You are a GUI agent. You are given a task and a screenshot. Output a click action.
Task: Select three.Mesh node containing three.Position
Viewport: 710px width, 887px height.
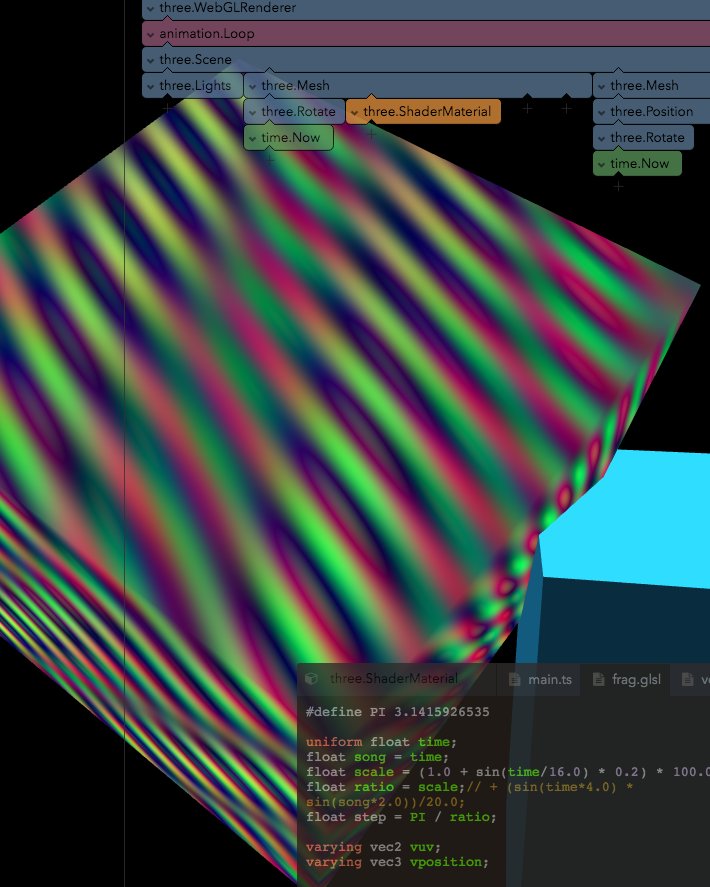651,86
